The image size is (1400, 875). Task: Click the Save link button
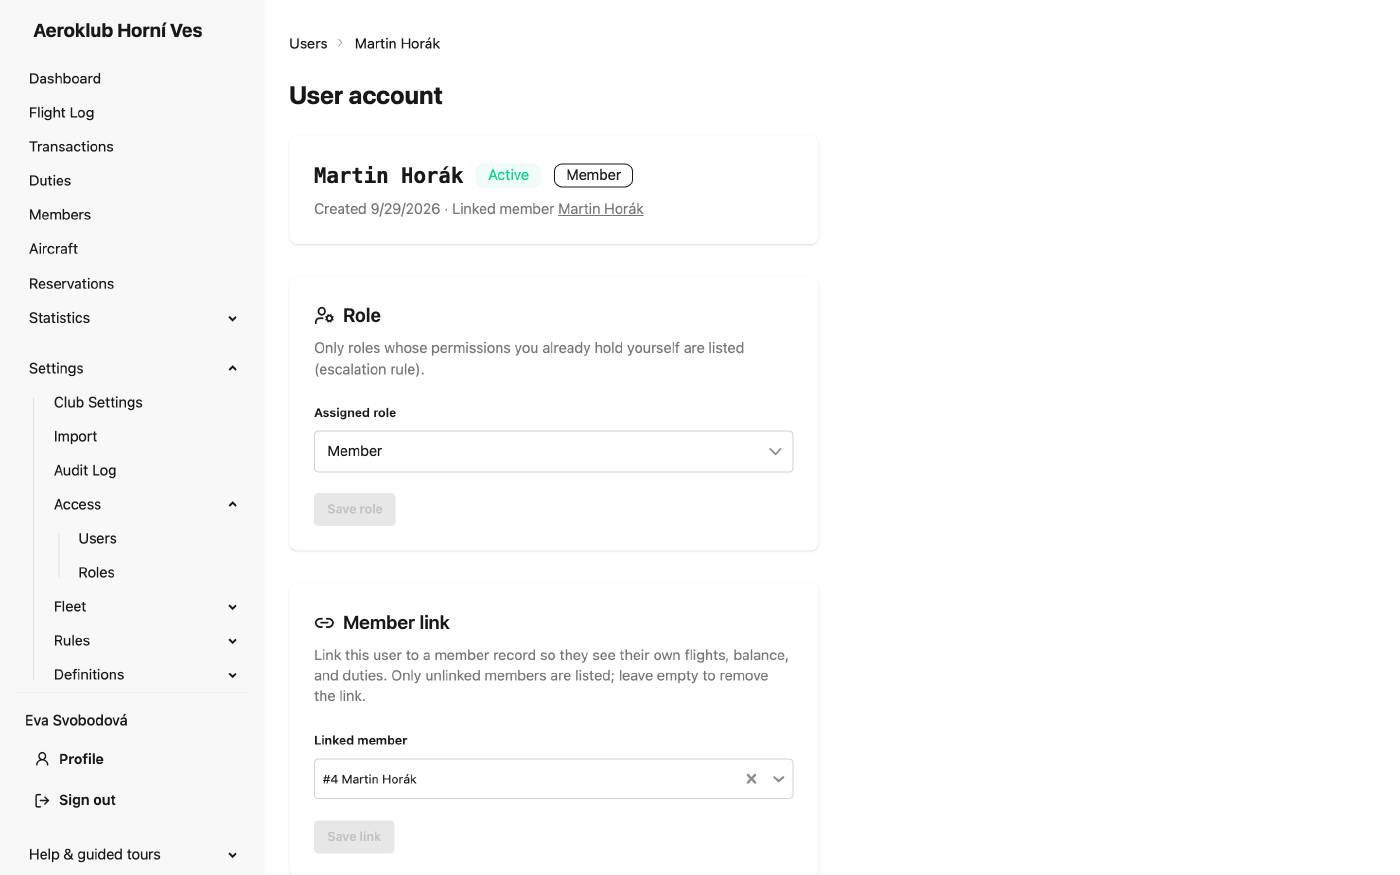[x=354, y=837]
